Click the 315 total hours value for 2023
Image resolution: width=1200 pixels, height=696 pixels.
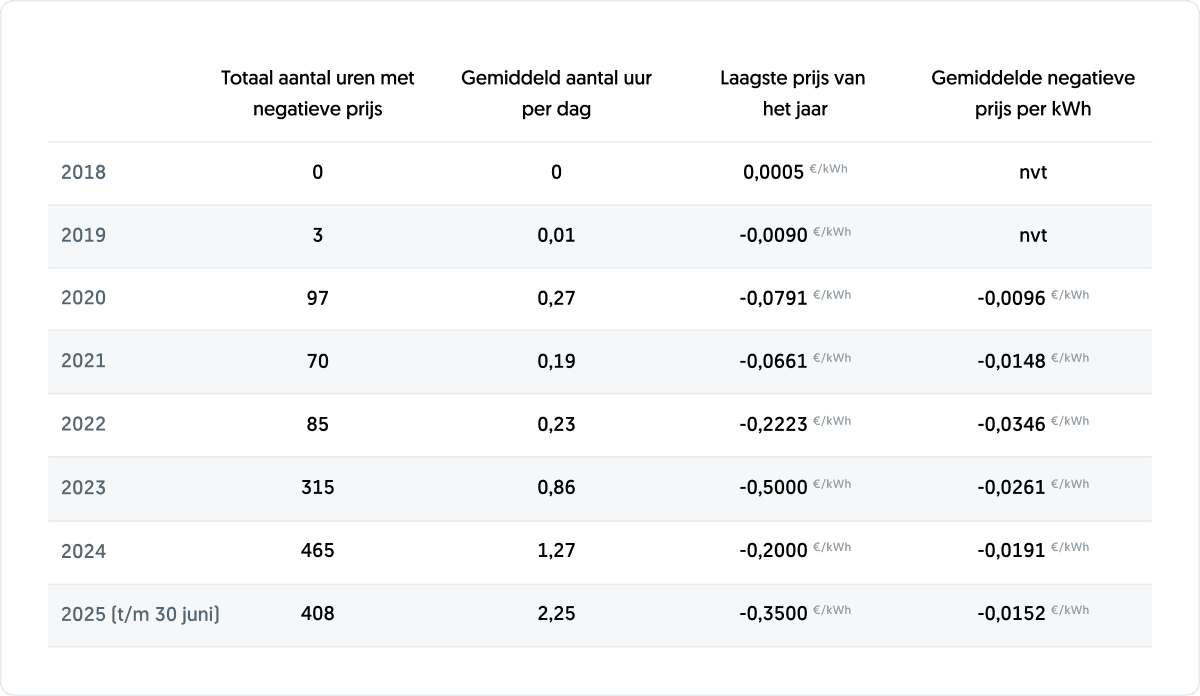(317, 488)
